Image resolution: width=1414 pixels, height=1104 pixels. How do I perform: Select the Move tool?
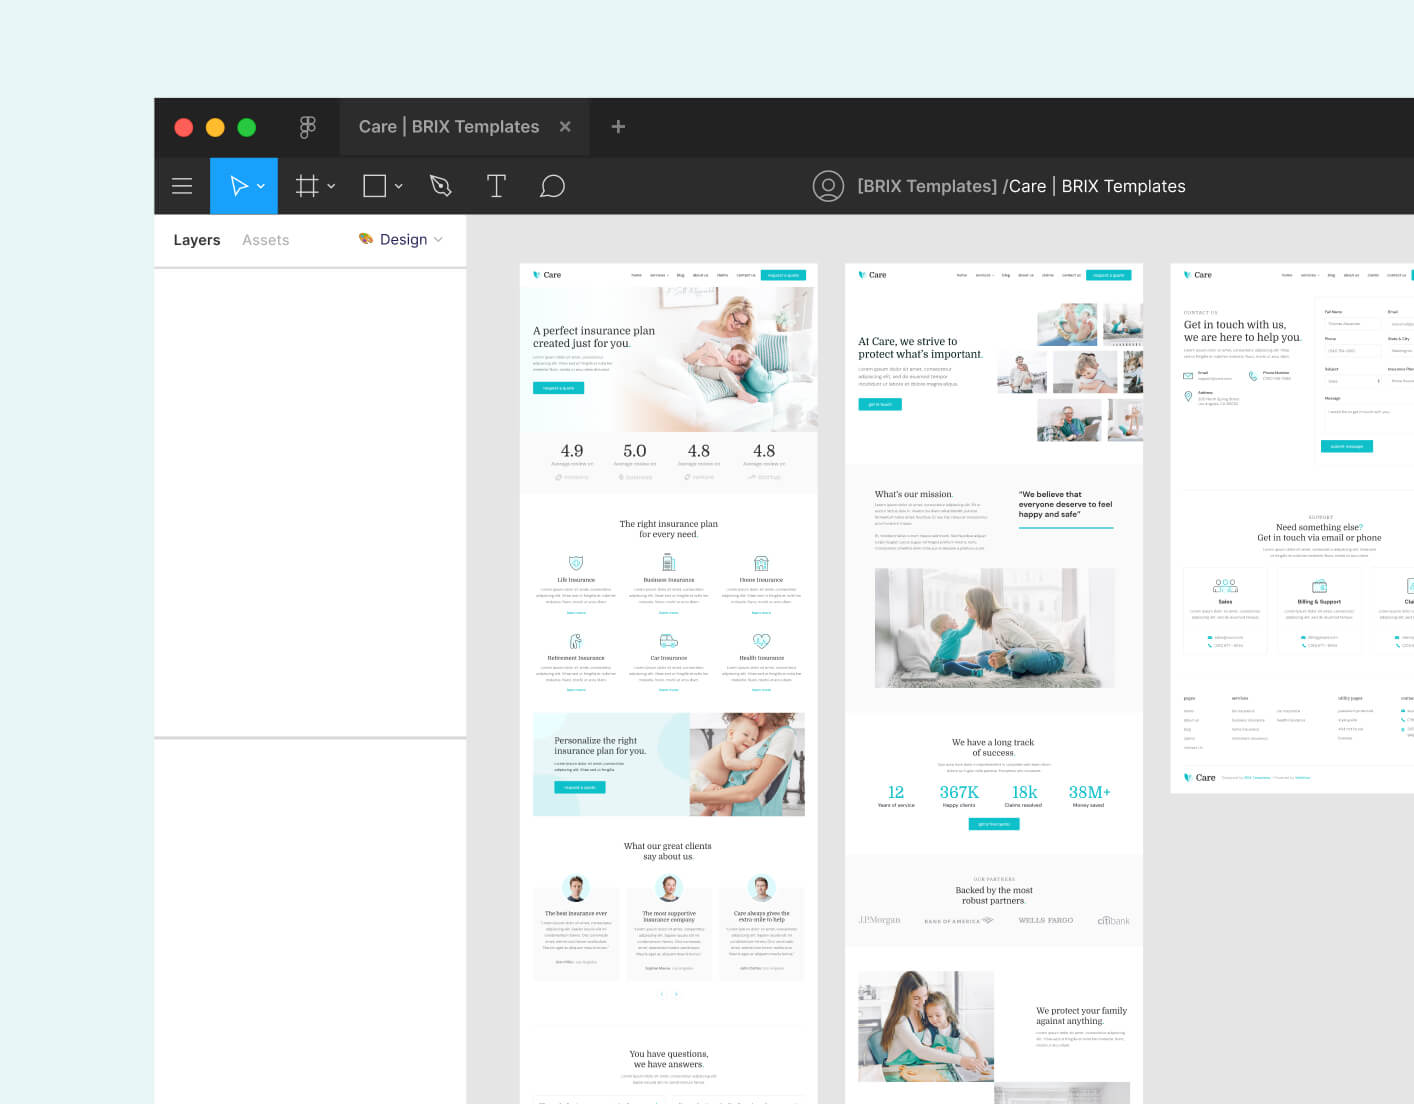[x=238, y=186]
